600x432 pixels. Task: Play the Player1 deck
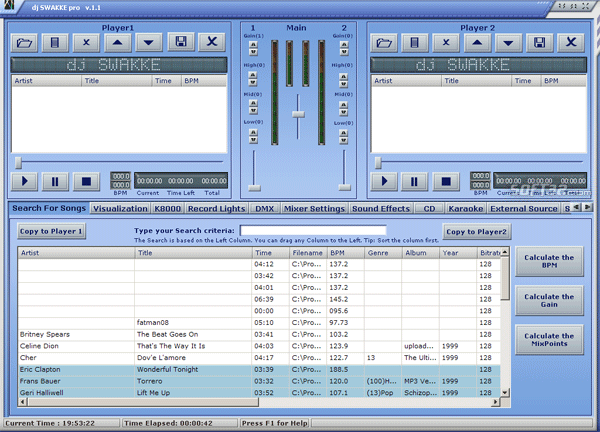(x=24, y=181)
